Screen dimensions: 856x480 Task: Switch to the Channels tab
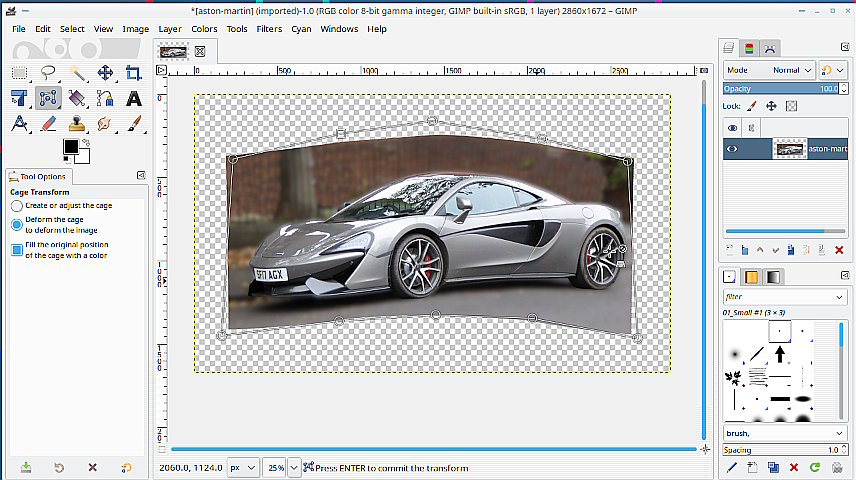coord(749,47)
